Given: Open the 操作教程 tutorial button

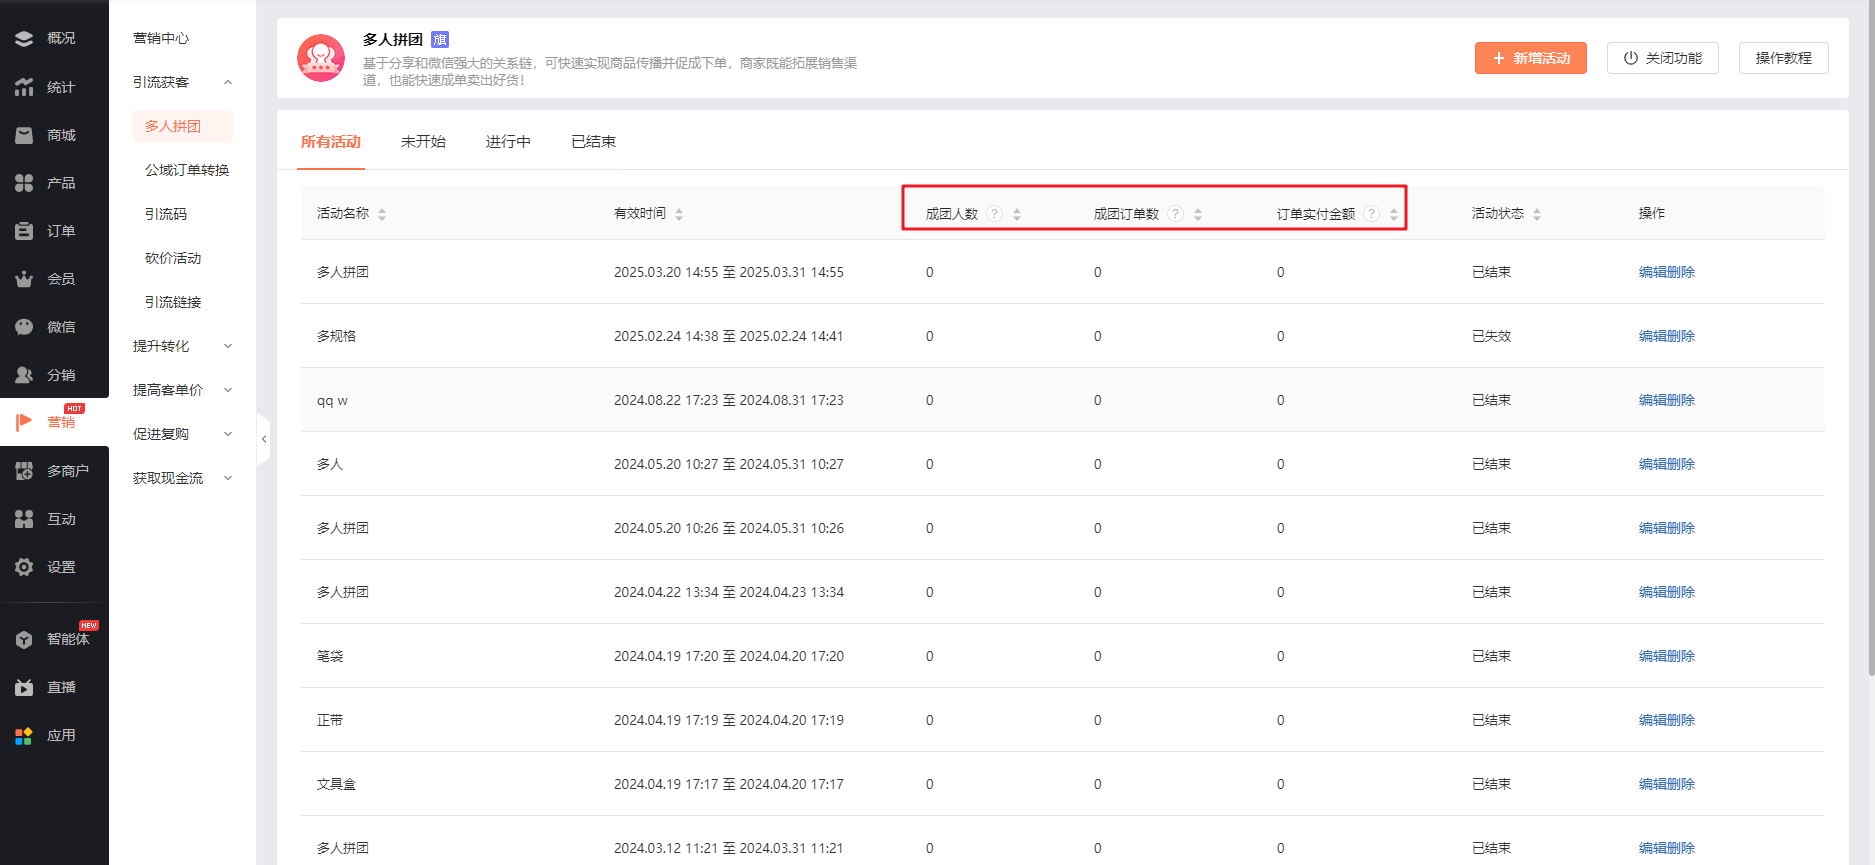Looking at the screenshot, I should click(x=1783, y=58).
